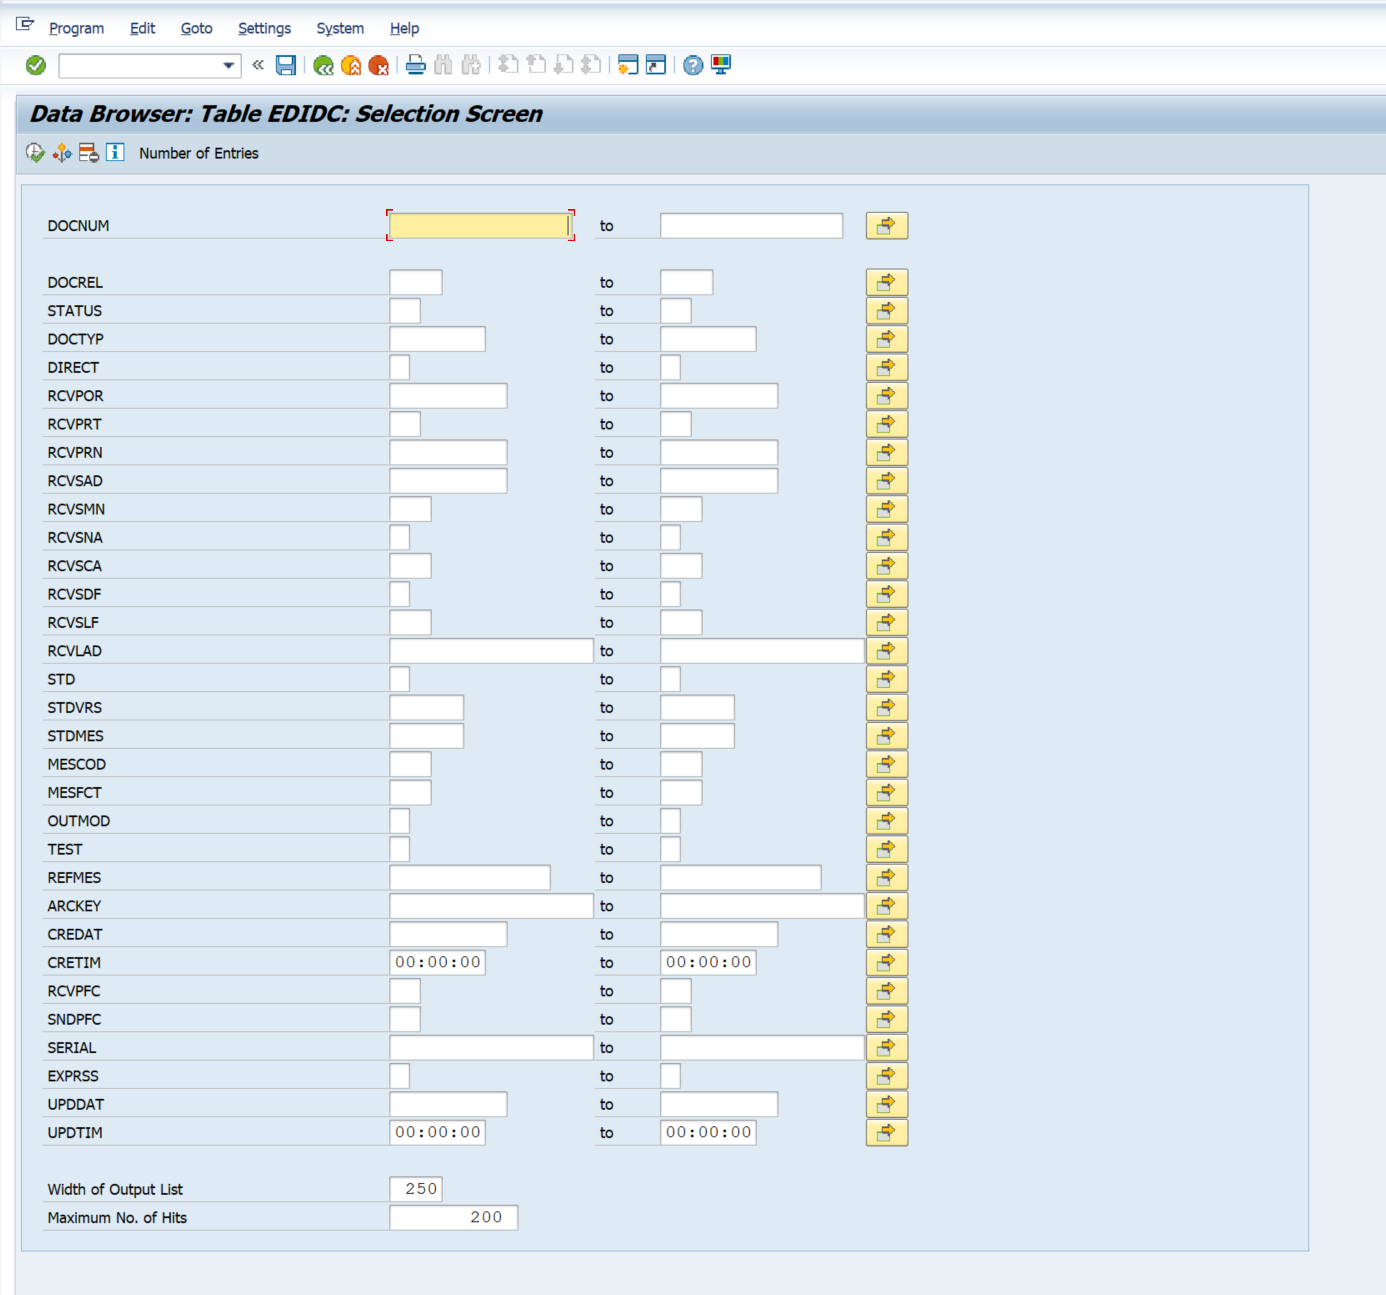Click the Customize Local Layout monitor icon
The image size is (1386, 1295).
[x=721, y=65]
